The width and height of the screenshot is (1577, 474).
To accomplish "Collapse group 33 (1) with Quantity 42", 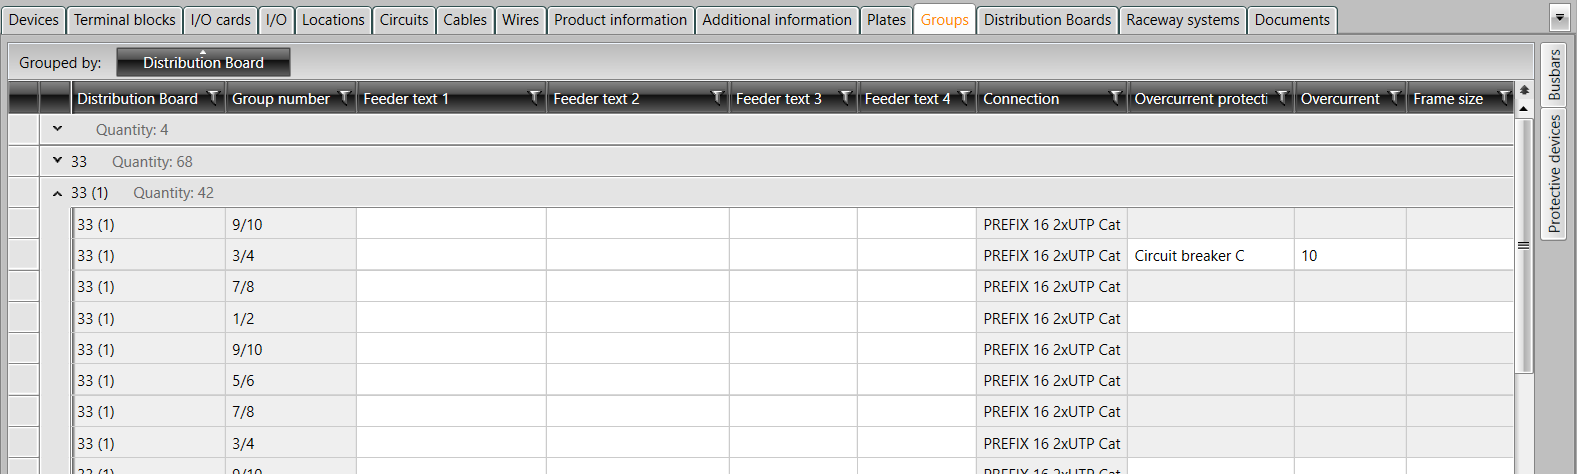I will click(57, 193).
